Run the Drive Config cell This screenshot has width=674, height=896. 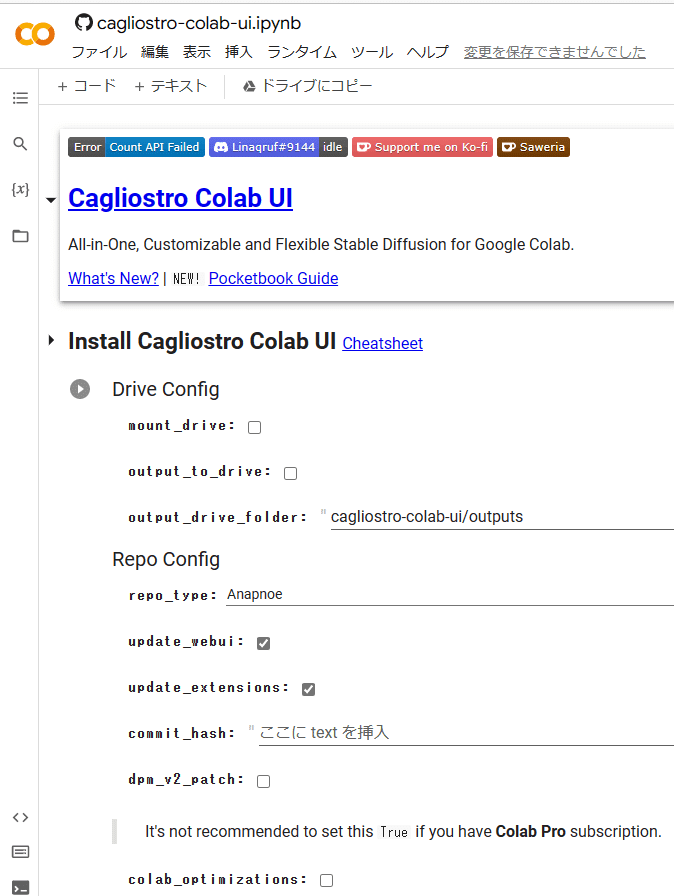click(80, 389)
